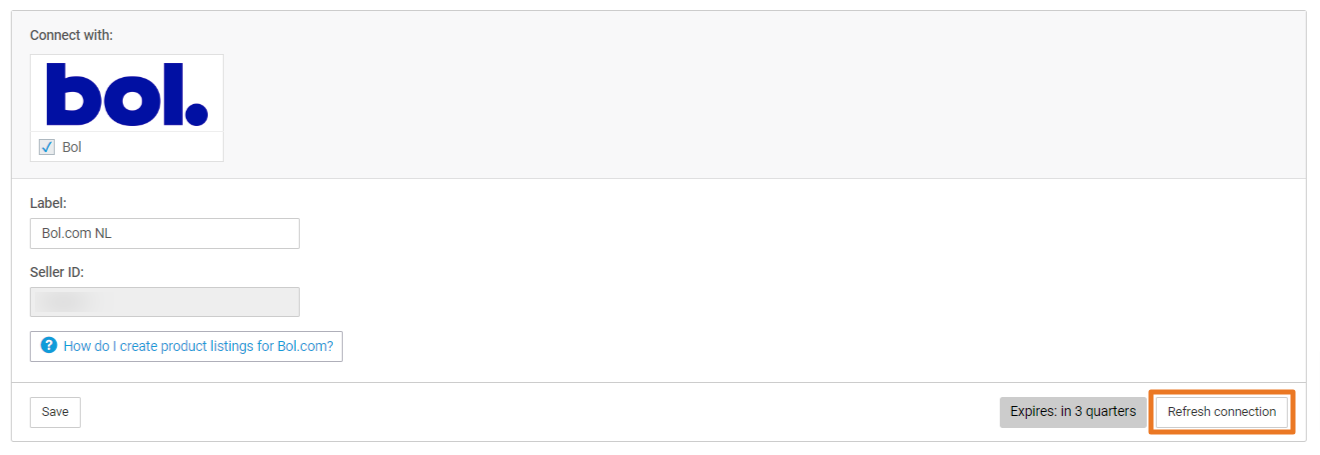Click the blue checkmark under the bol. logo

tap(47, 147)
